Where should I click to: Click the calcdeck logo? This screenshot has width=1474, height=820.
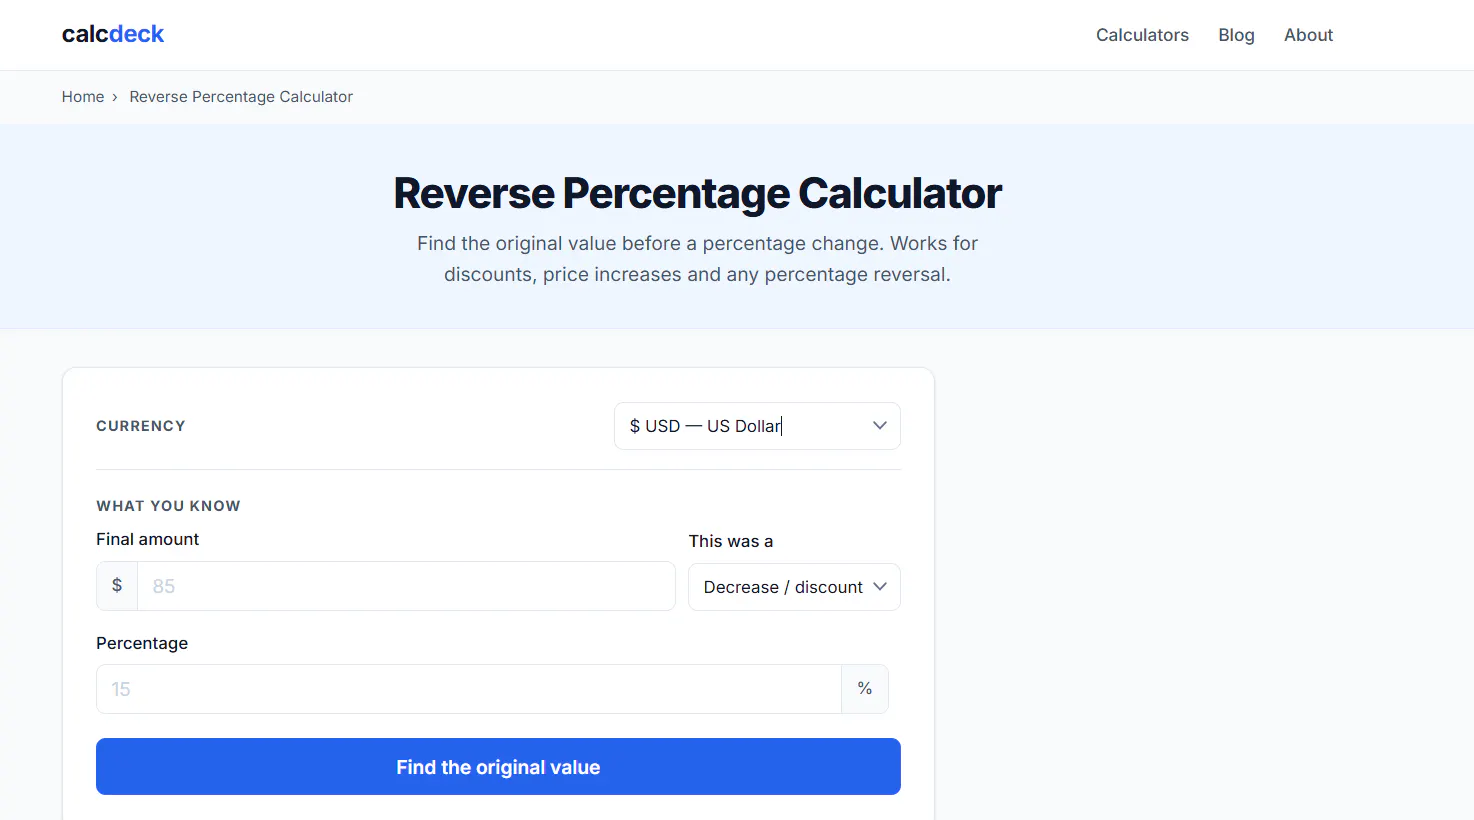pos(112,34)
